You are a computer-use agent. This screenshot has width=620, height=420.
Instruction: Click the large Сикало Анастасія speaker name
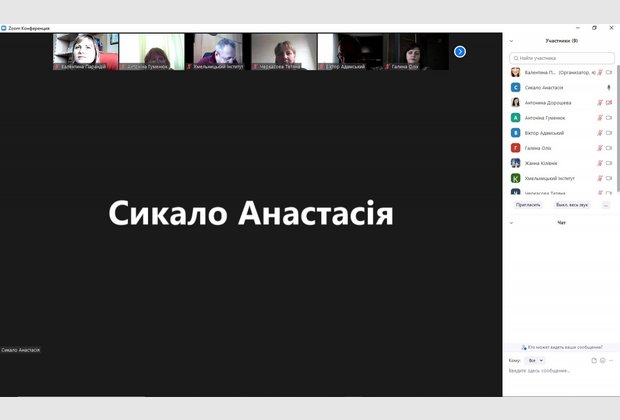click(251, 213)
